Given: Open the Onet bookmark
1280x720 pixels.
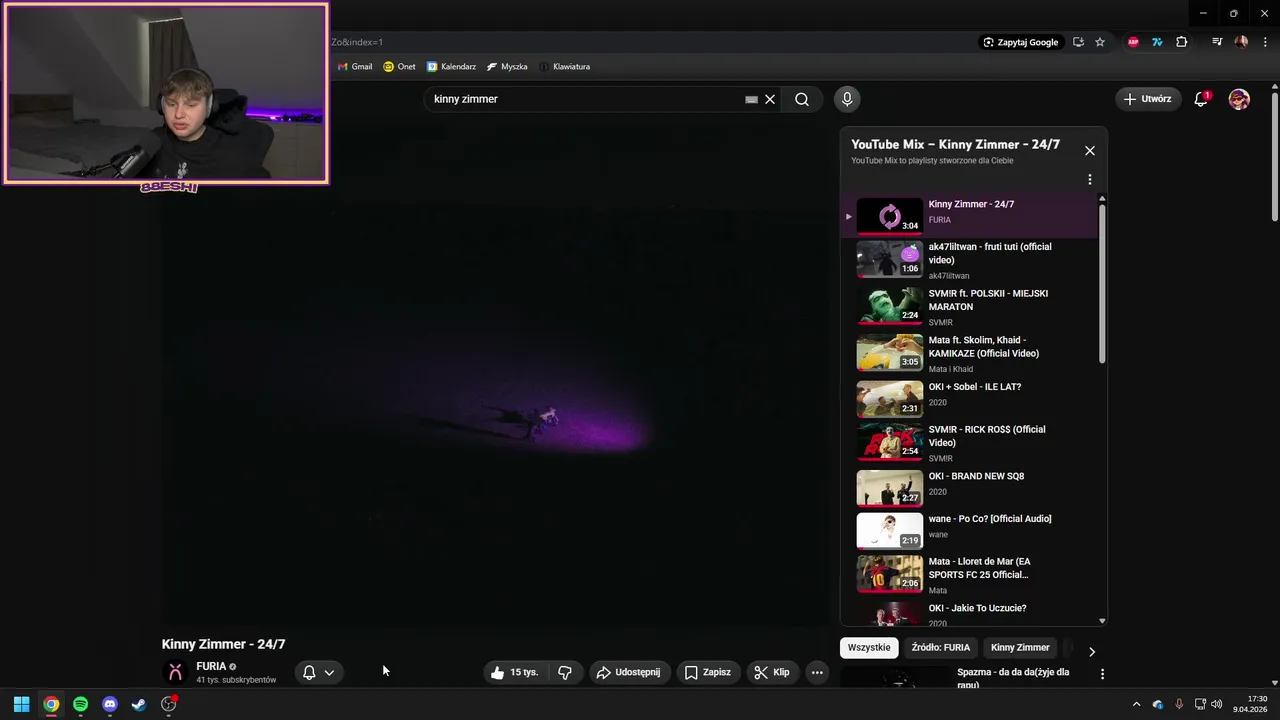Looking at the screenshot, I should [x=399, y=67].
